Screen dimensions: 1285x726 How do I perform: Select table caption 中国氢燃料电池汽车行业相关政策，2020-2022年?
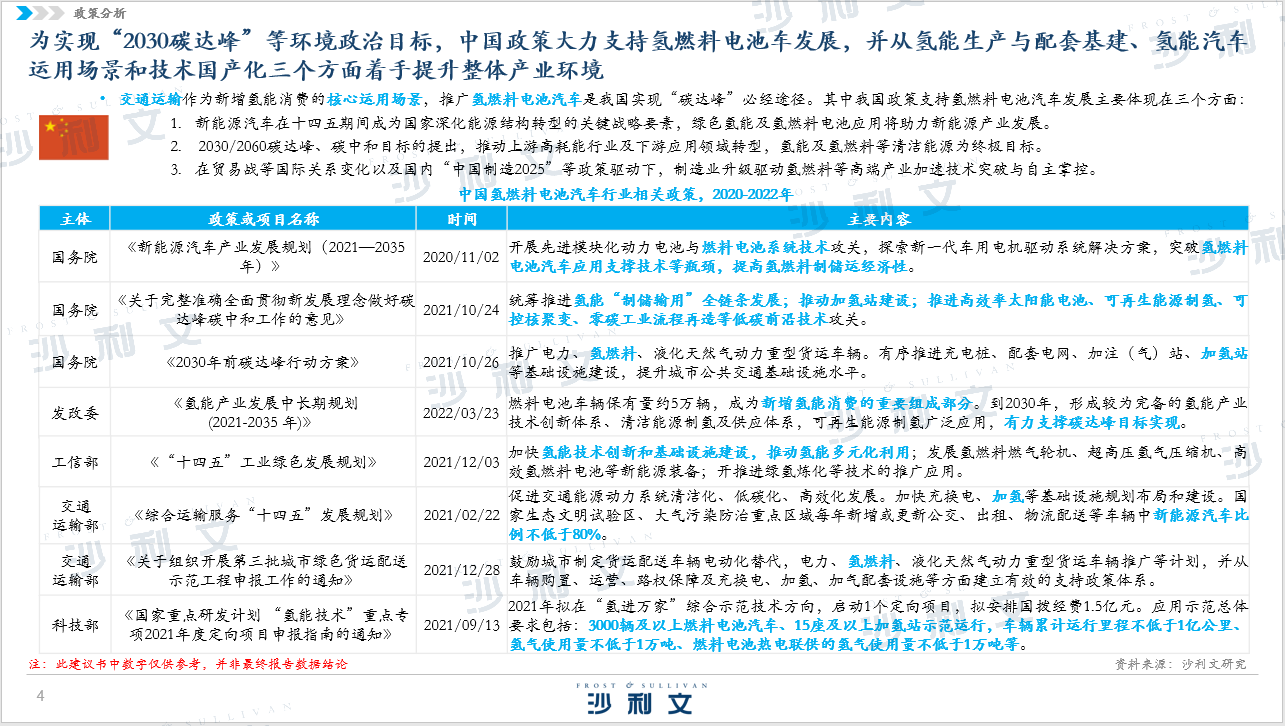(626, 195)
